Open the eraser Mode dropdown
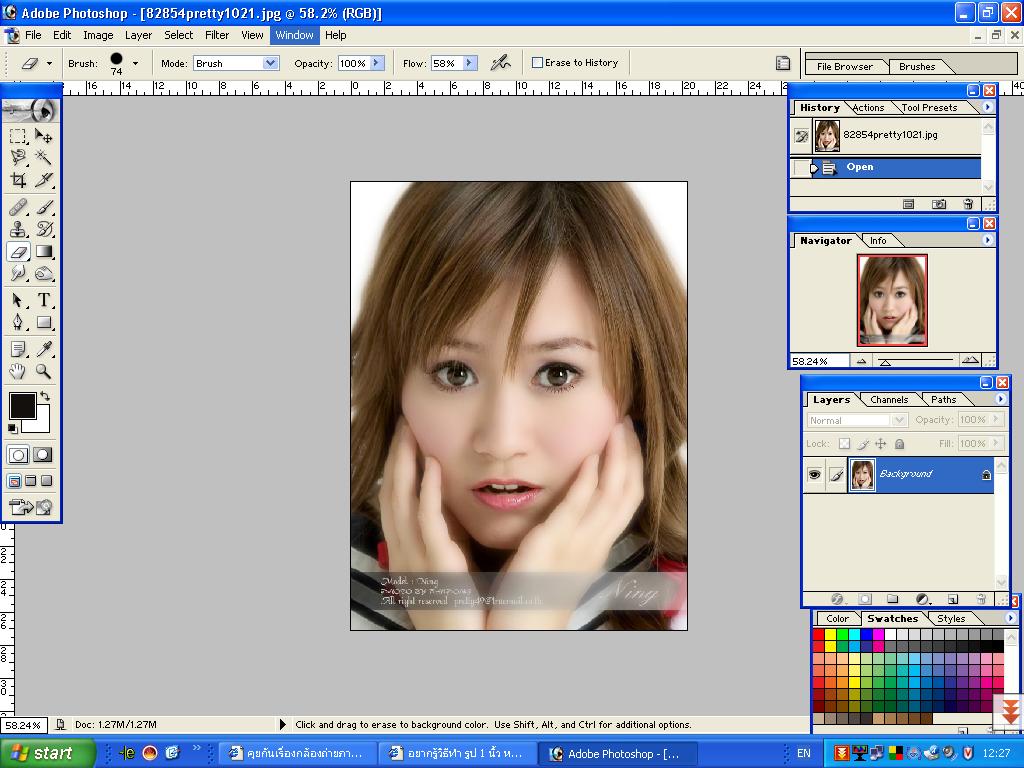This screenshot has height=768, width=1024. (x=270, y=63)
